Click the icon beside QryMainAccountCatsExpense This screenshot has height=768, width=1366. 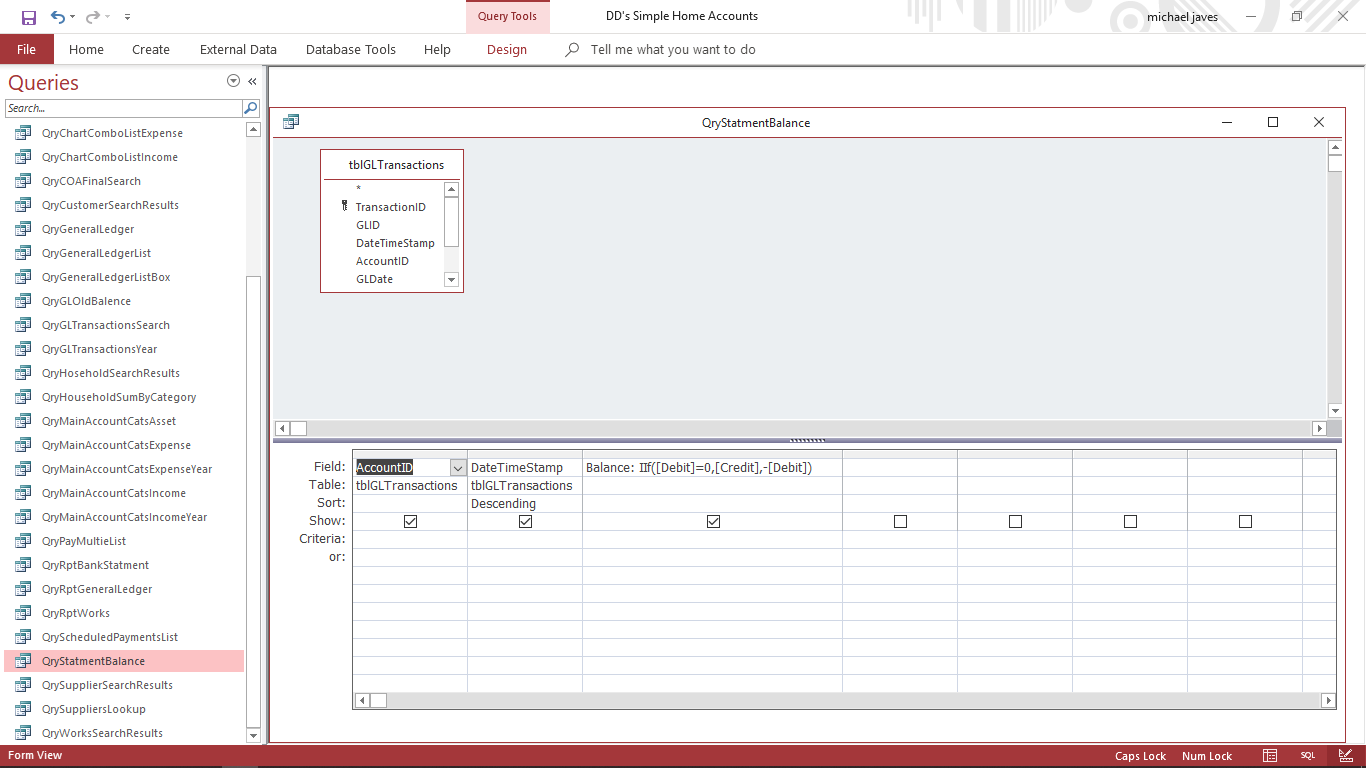23,445
